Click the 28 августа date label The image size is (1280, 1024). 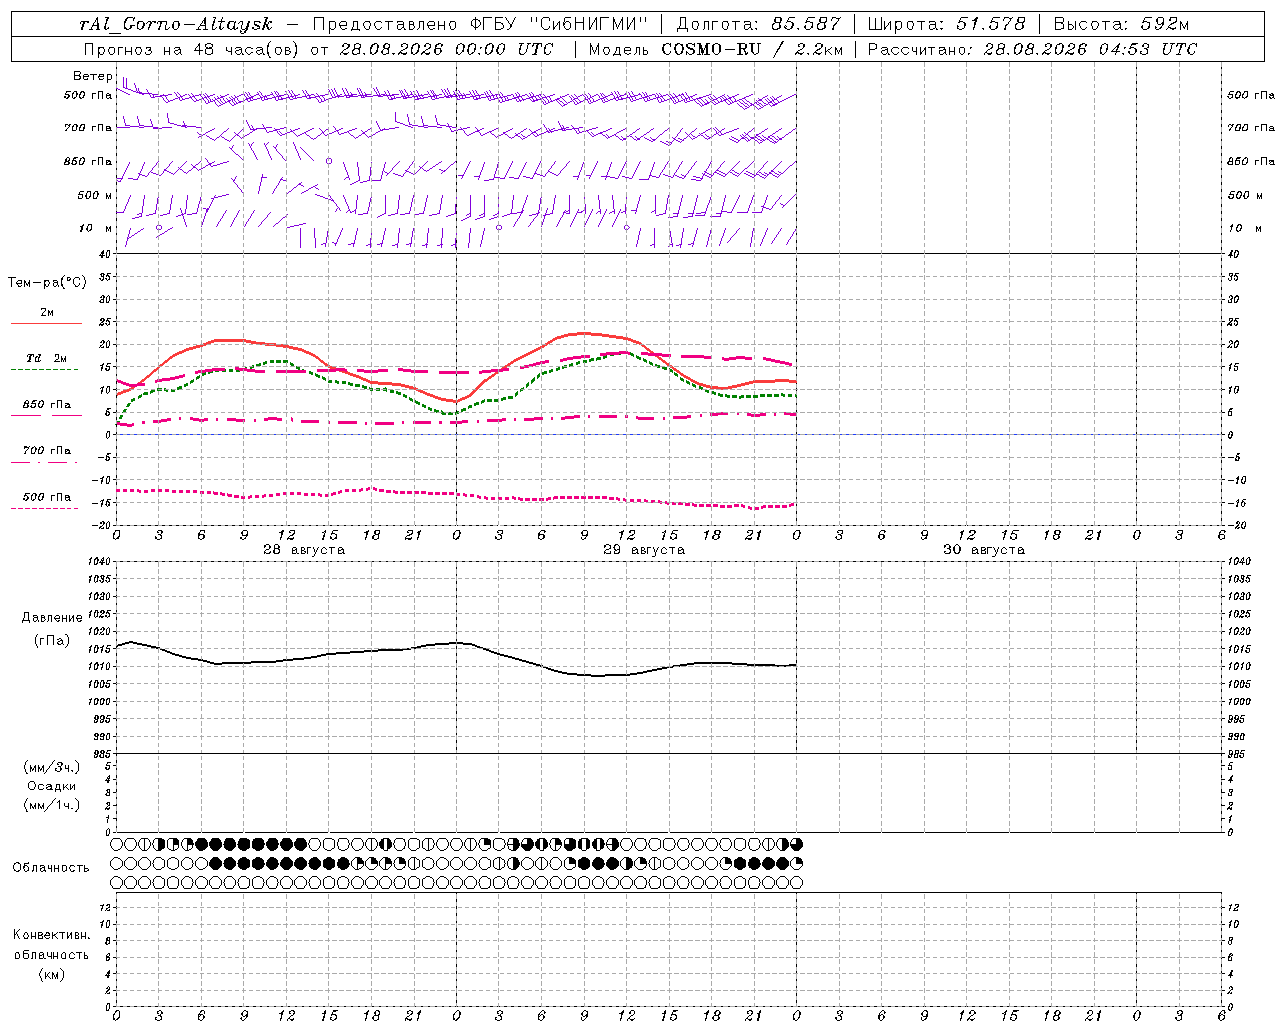[304, 550]
